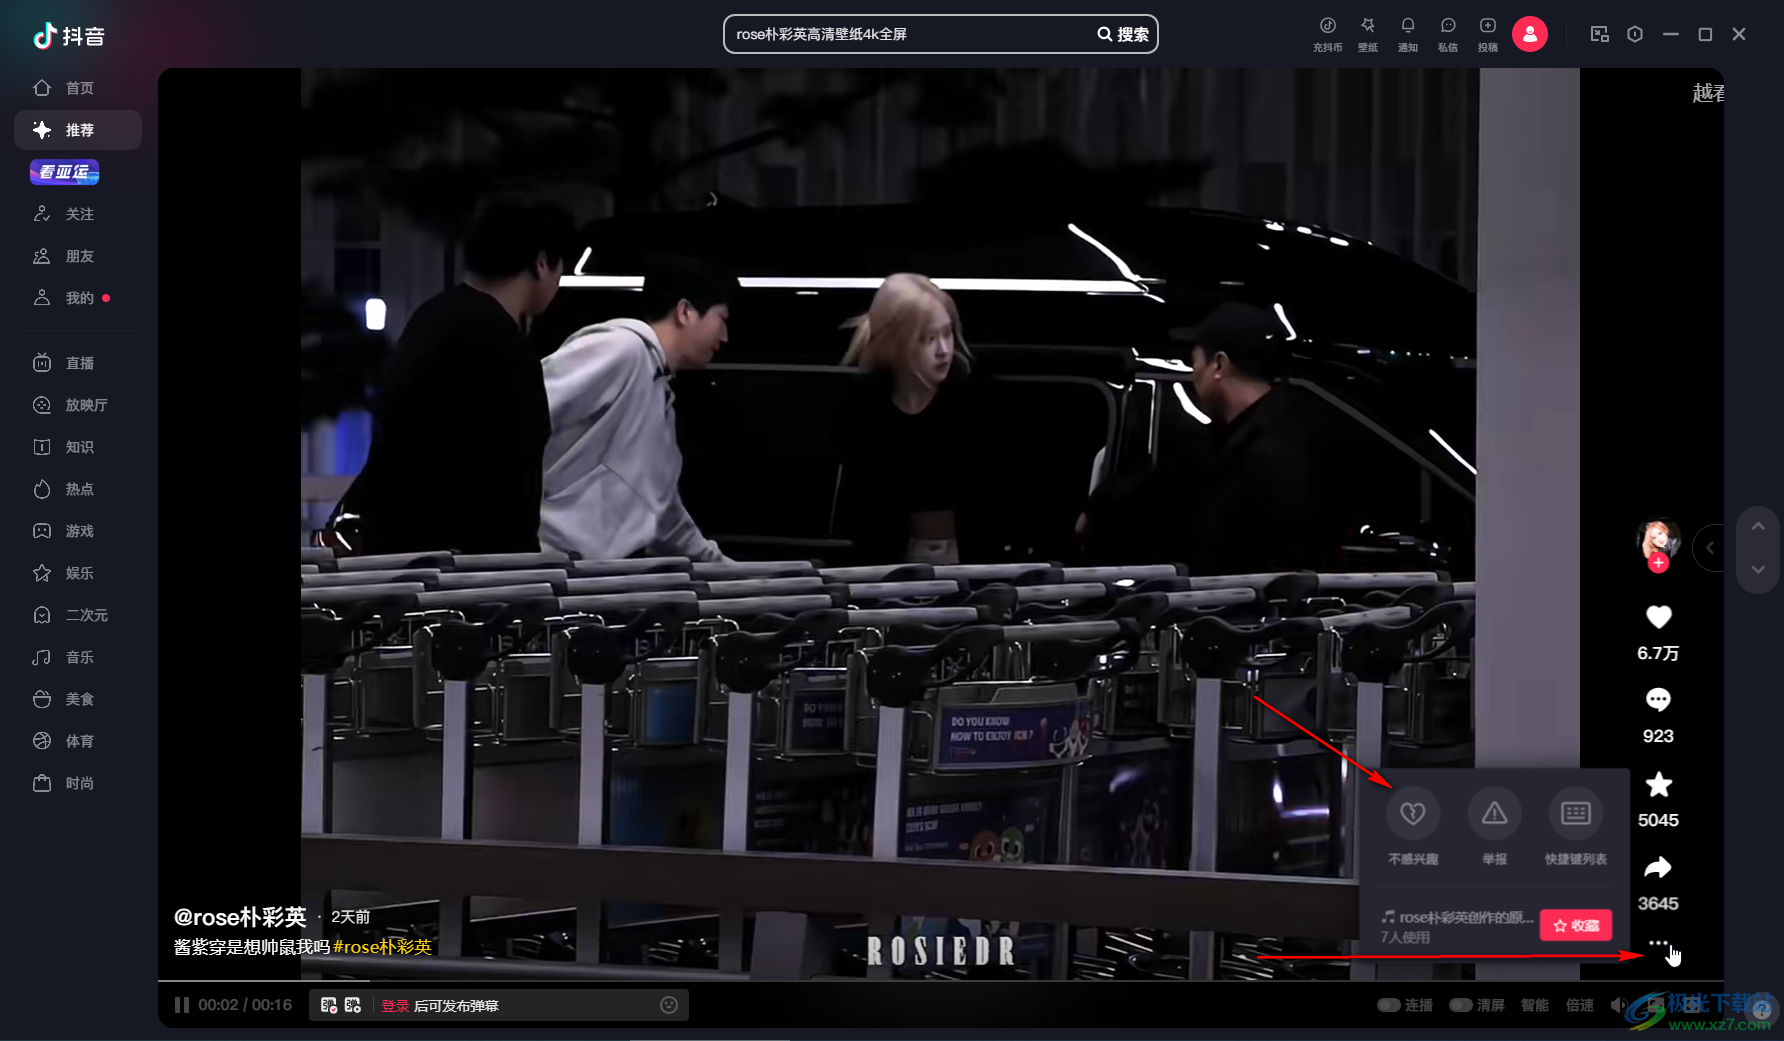Like the video with heart icon

pyautogui.click(x=1658, y=617)
